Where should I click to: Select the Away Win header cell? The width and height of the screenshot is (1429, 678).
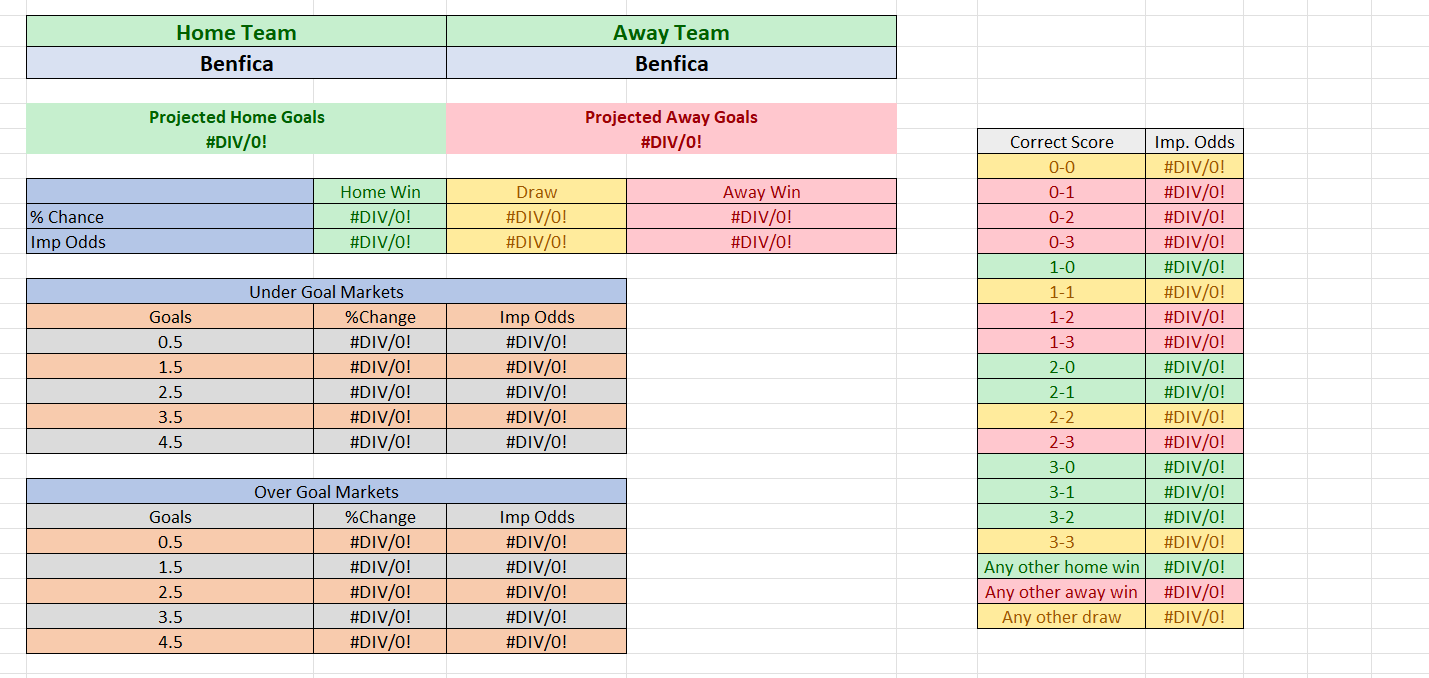coord(761,192)
